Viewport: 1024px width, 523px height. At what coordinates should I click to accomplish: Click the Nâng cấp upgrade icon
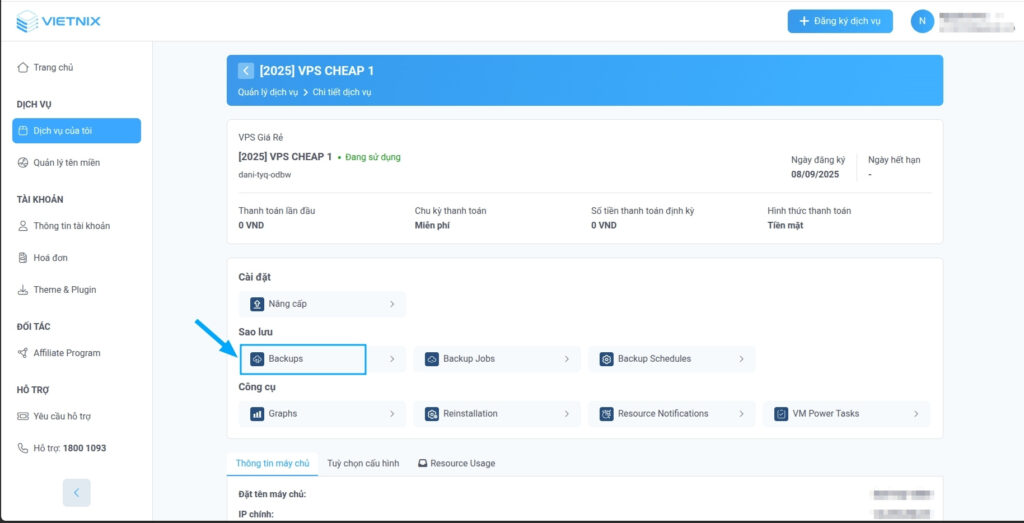(257, 304)
